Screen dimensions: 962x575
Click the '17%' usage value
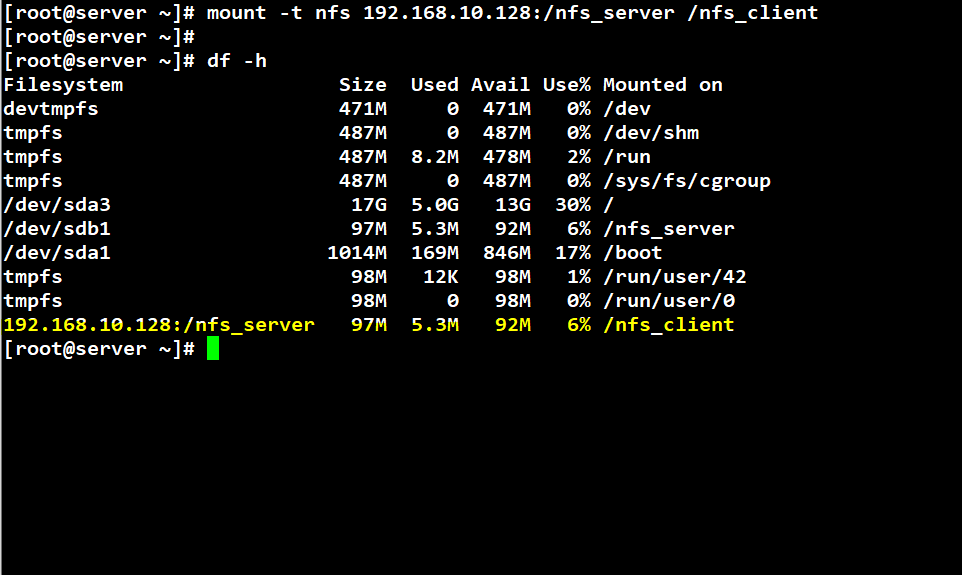pyautogui.click(x=572, y=252)
